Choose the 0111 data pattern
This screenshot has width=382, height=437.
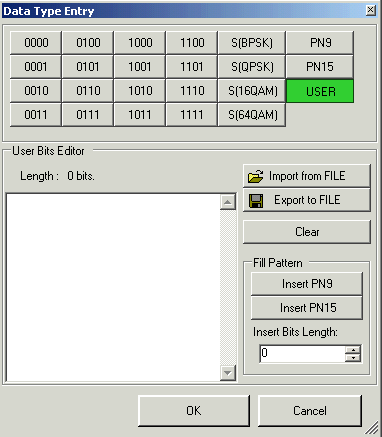pos(88,115)
